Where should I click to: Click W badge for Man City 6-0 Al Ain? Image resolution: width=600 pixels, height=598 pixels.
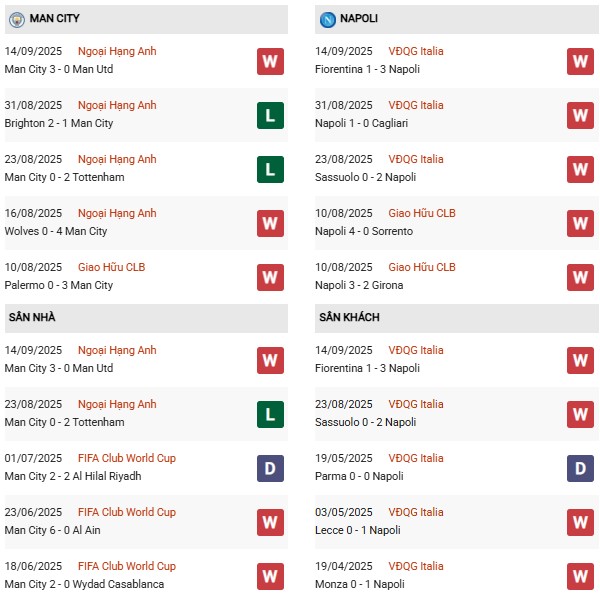coord(270,522)
